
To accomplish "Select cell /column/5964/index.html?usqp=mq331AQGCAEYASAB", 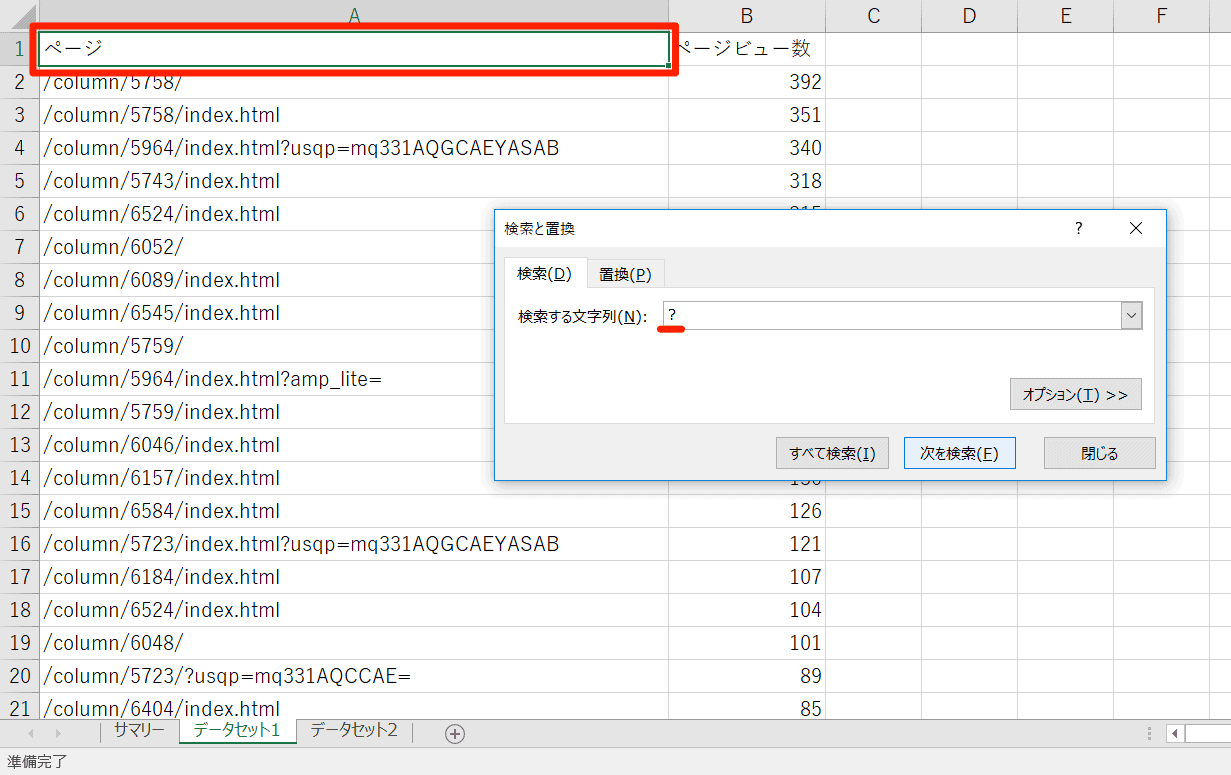I will (354, 148).
